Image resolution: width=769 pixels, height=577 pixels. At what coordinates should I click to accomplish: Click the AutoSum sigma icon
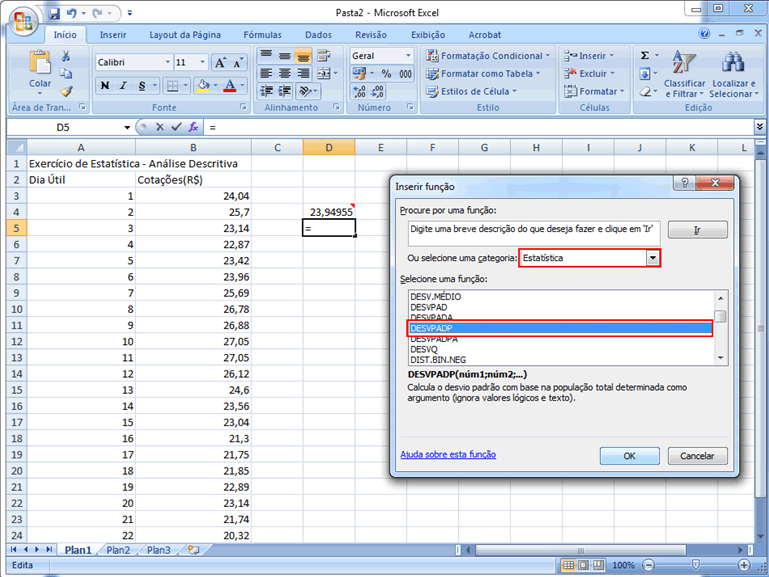click(x=645, y=56)
